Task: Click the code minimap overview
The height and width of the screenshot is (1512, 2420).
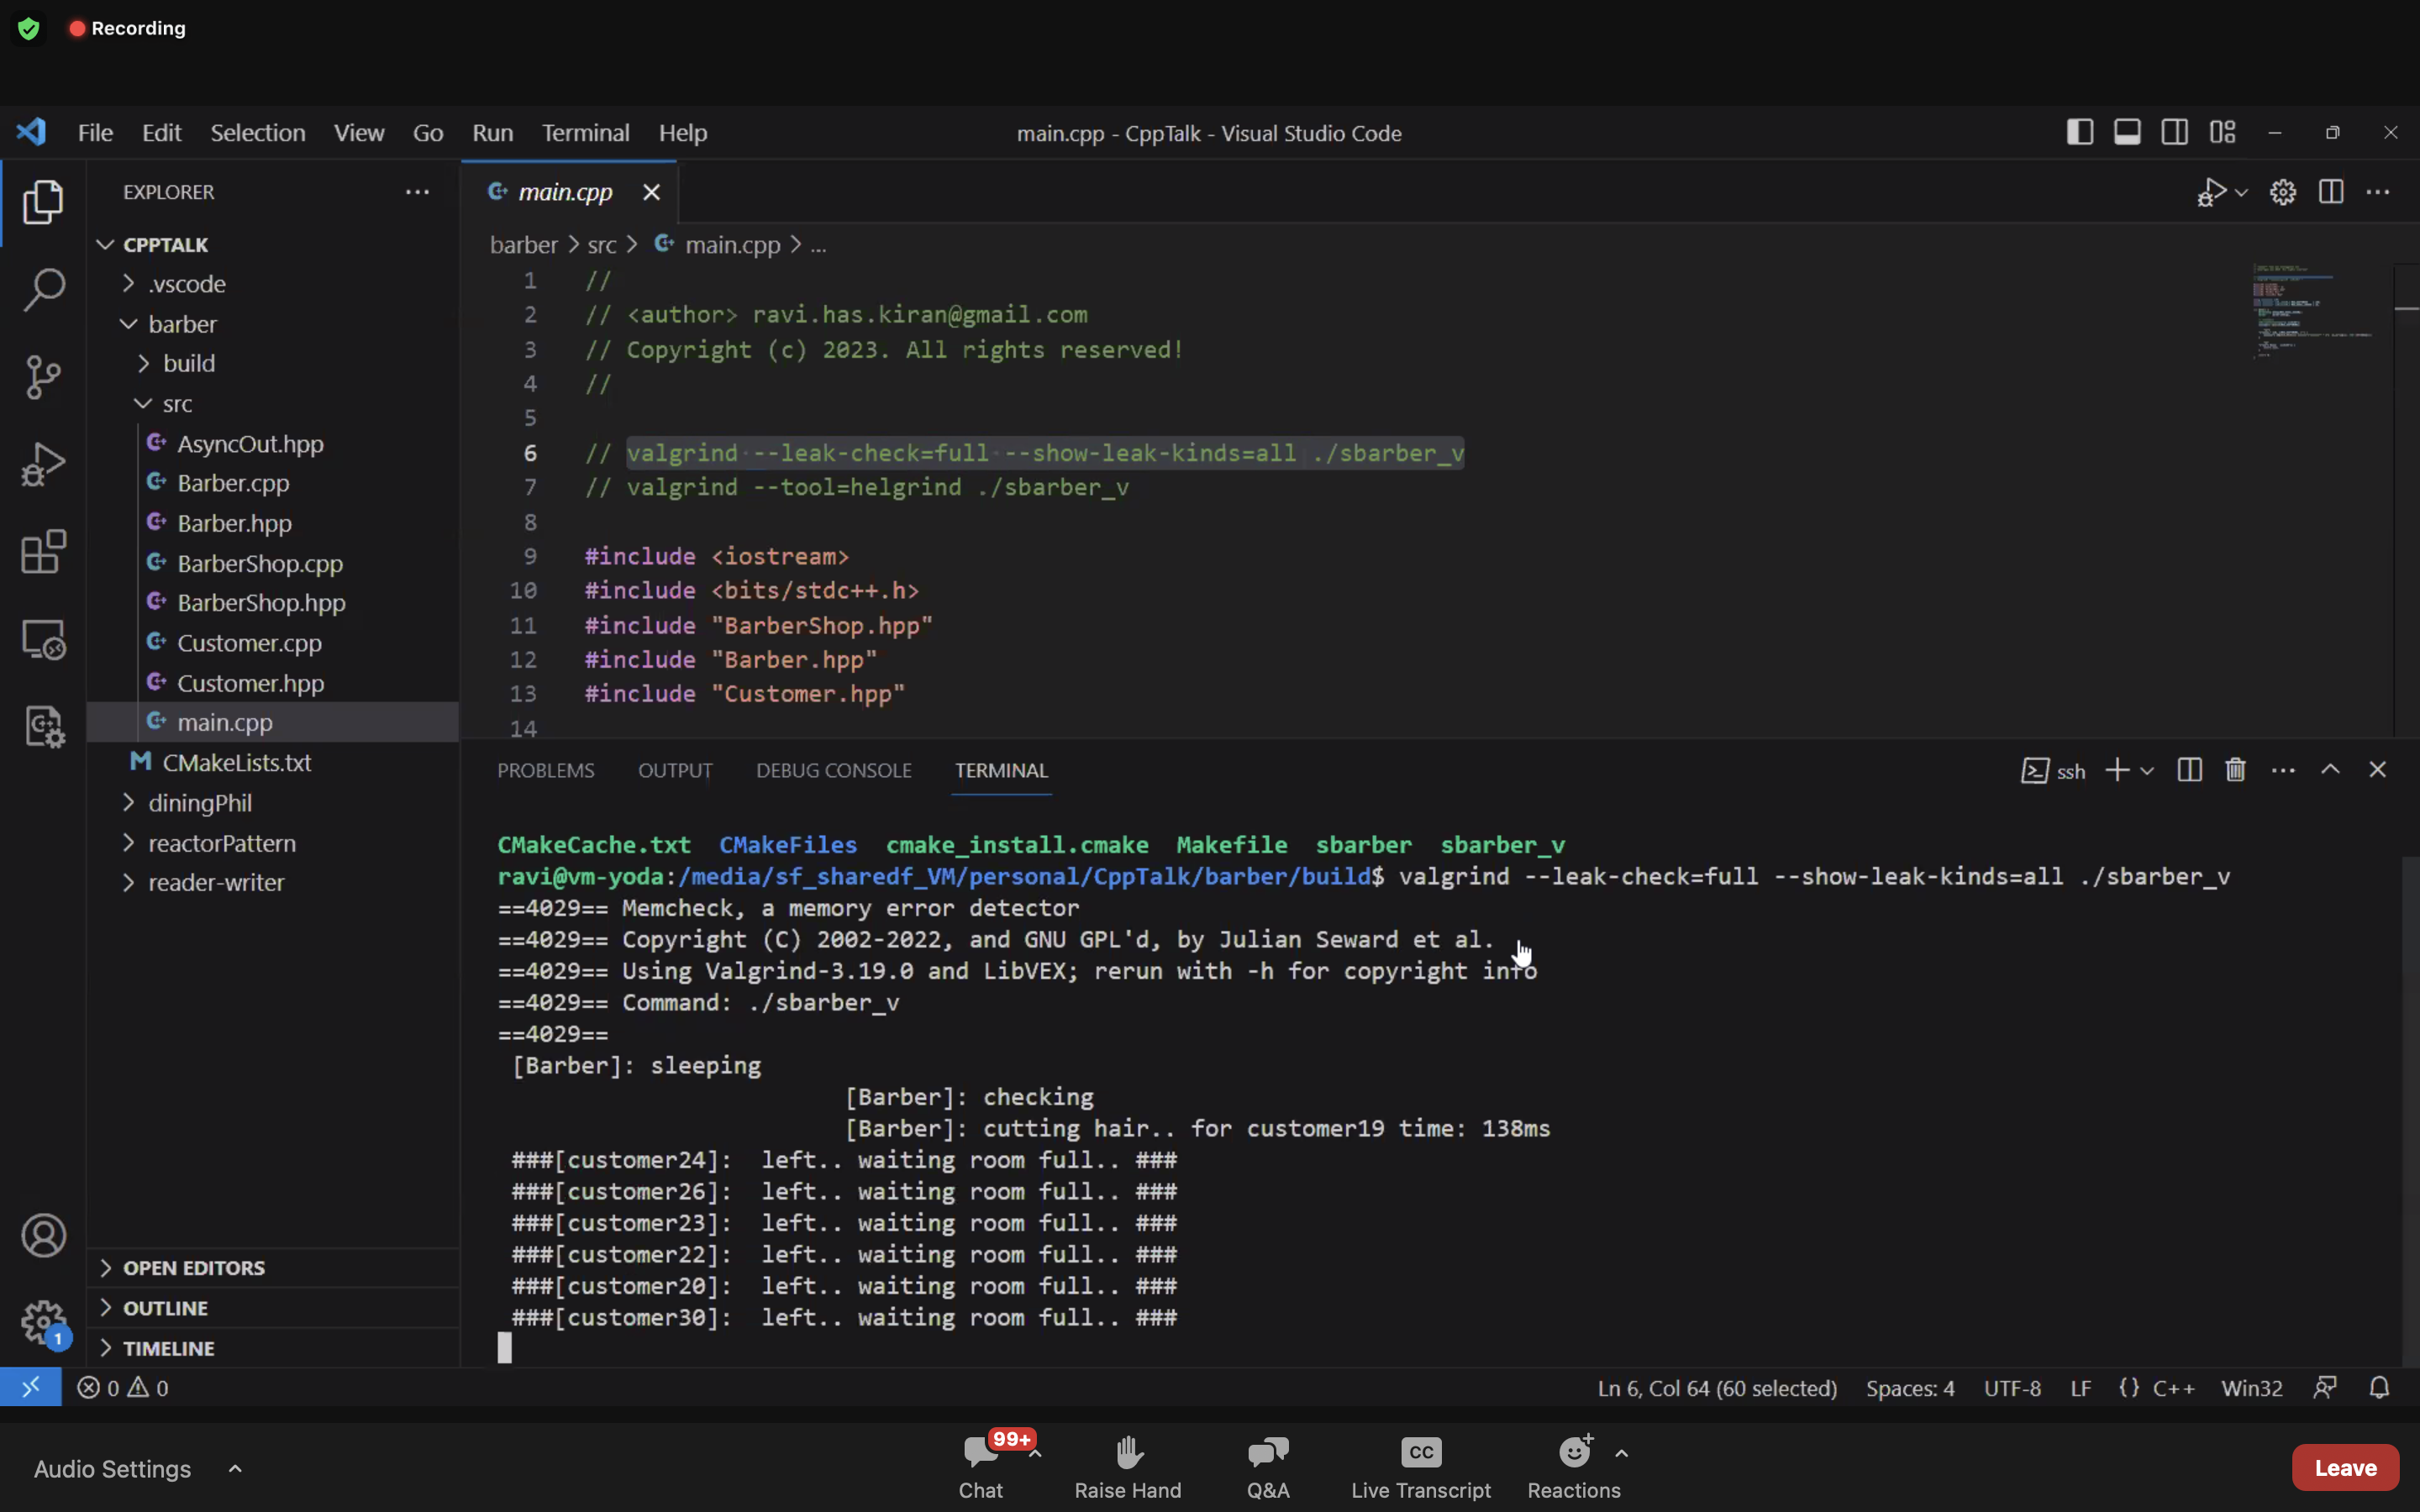Action: point(2314,310)
